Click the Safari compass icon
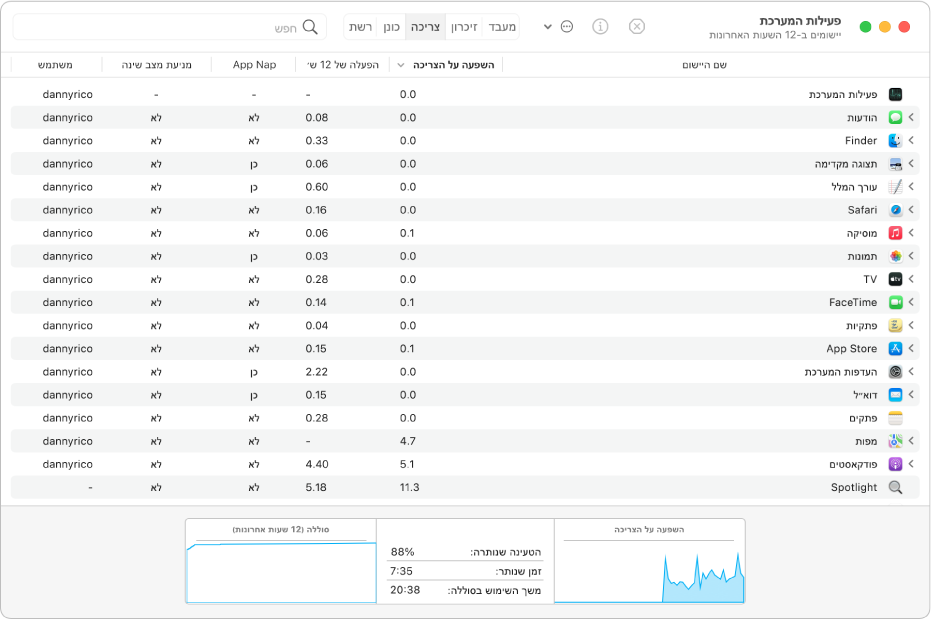 pos(895,210)
